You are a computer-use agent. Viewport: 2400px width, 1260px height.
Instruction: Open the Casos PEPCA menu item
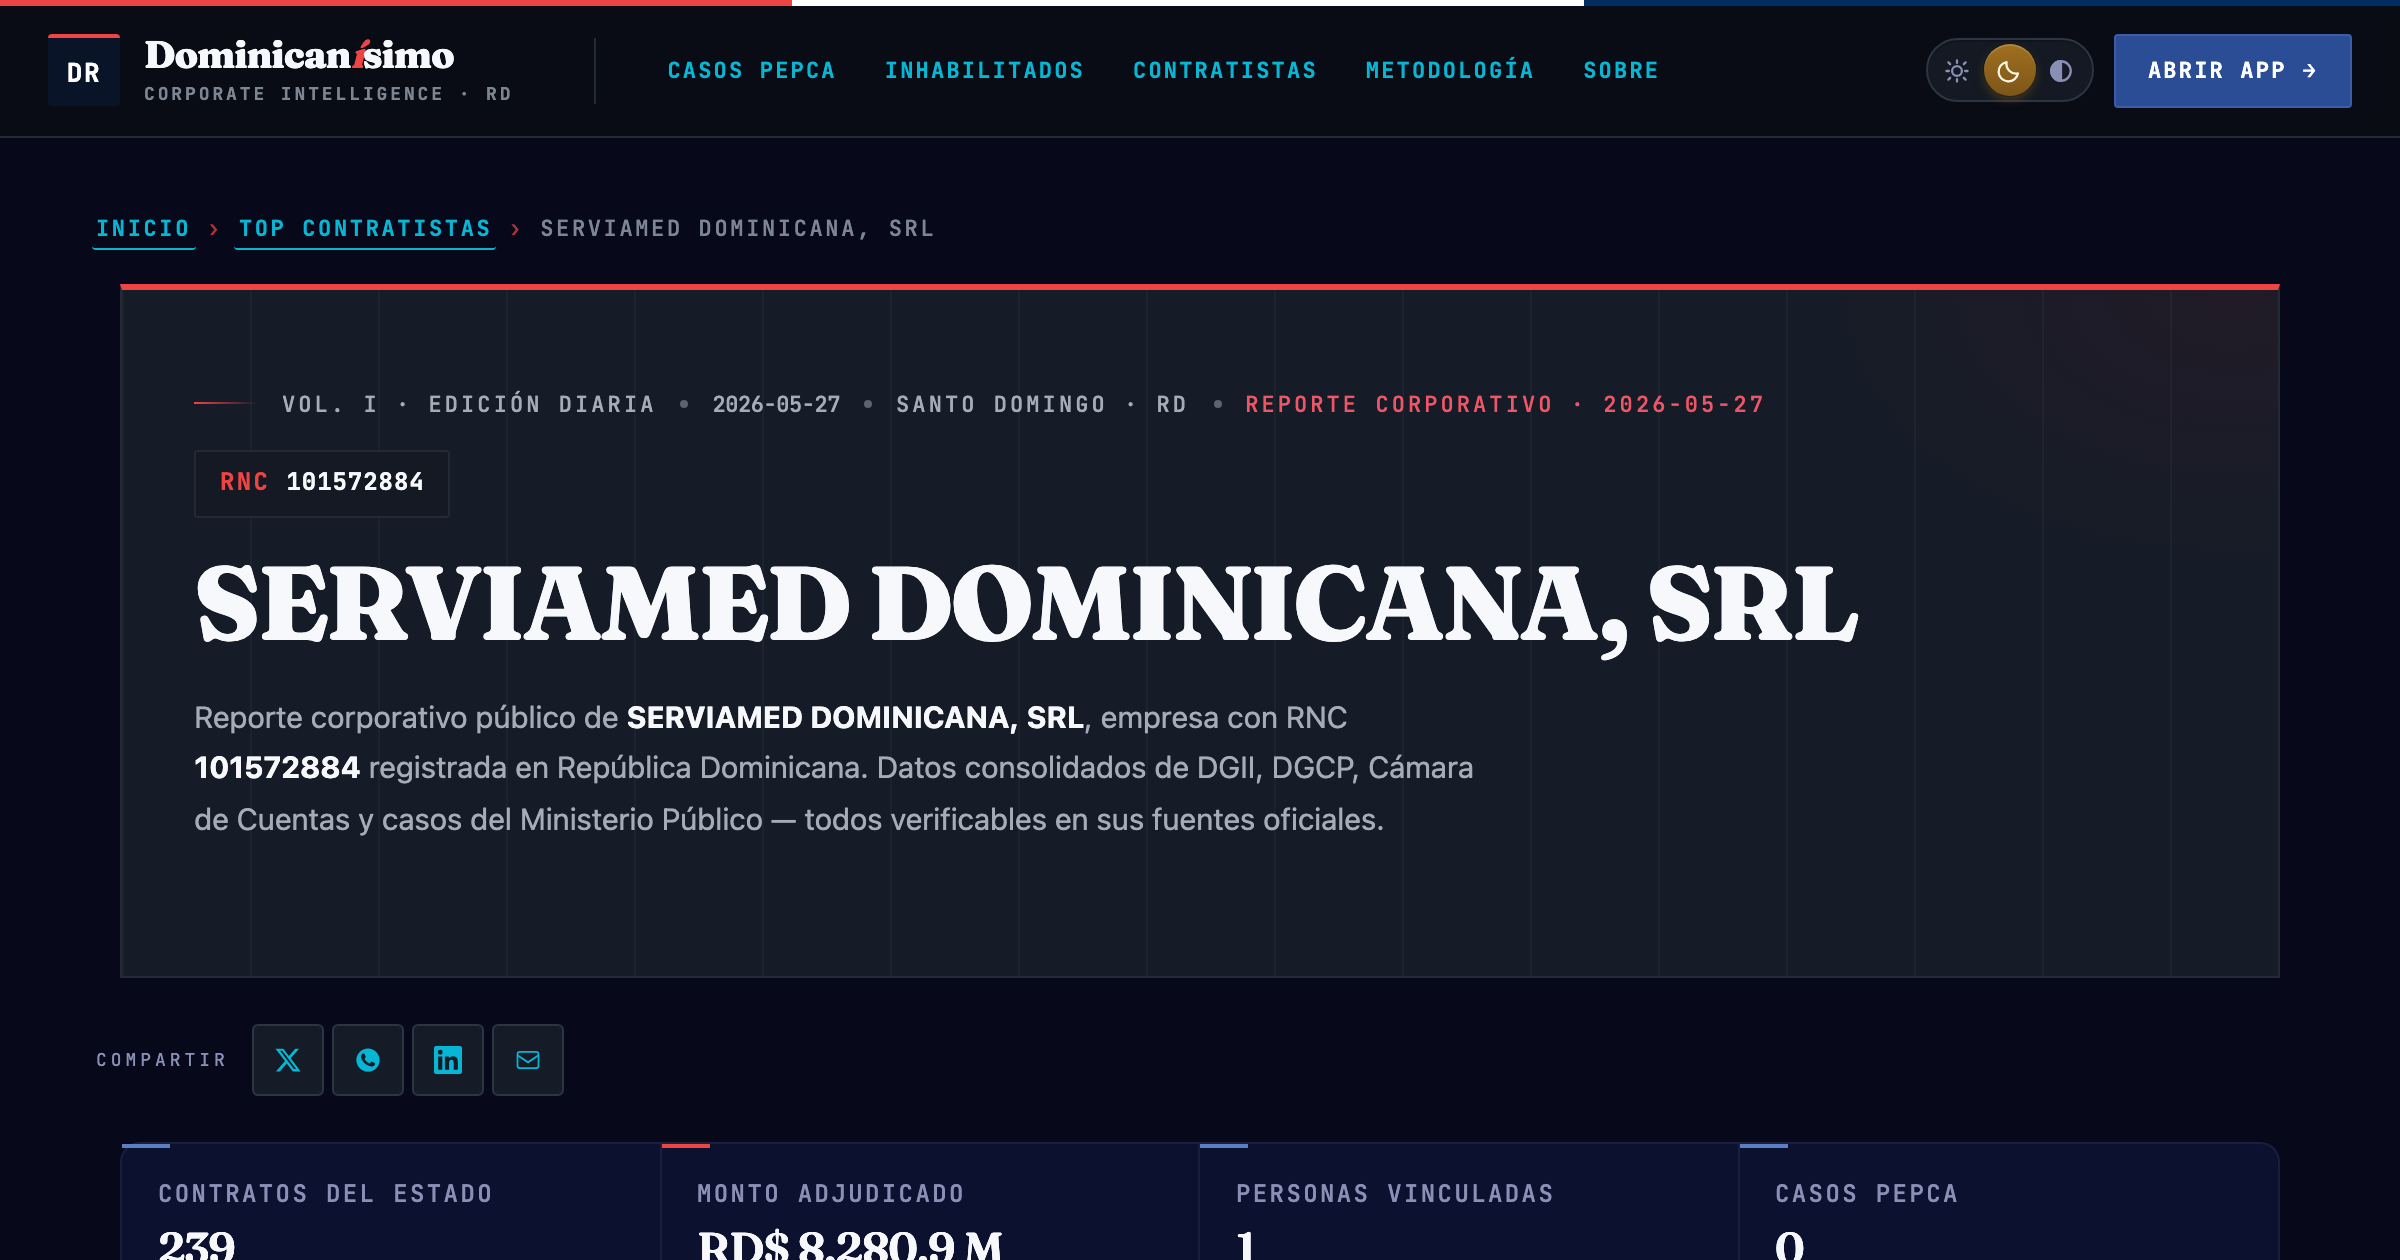click(751, 71)
